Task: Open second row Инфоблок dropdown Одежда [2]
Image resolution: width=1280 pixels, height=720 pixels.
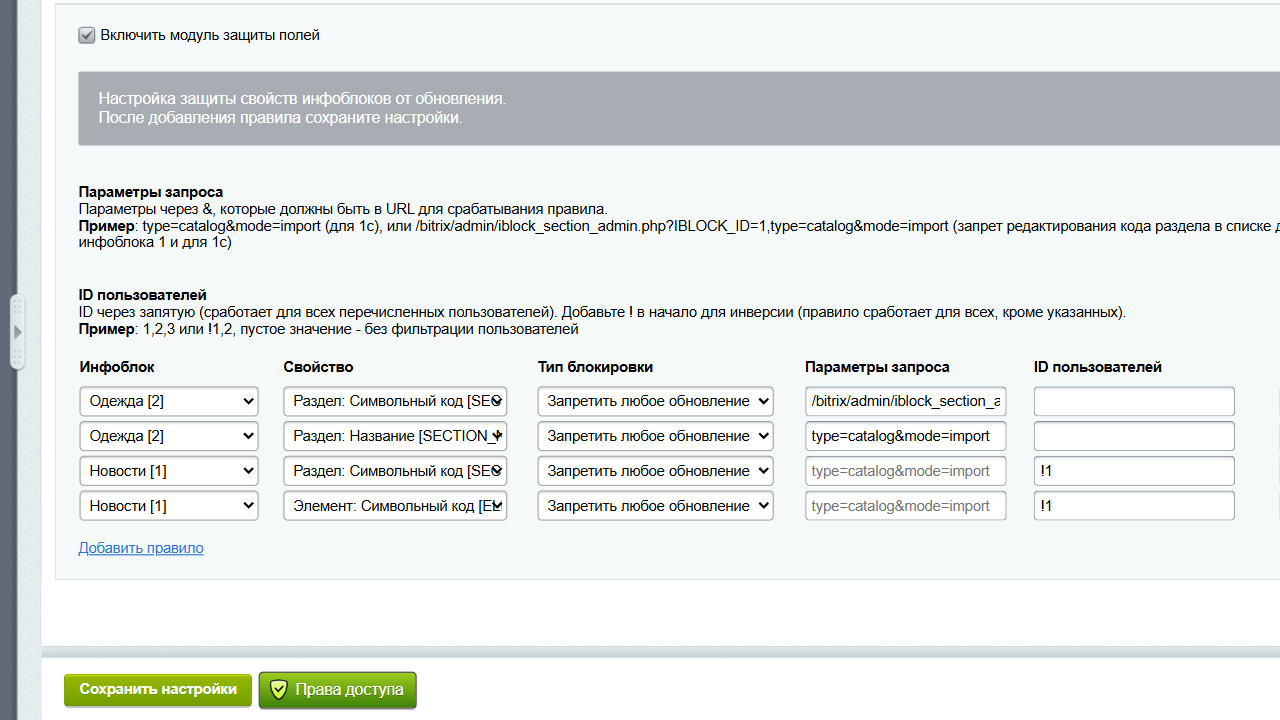Action: (x=169, y=436)
